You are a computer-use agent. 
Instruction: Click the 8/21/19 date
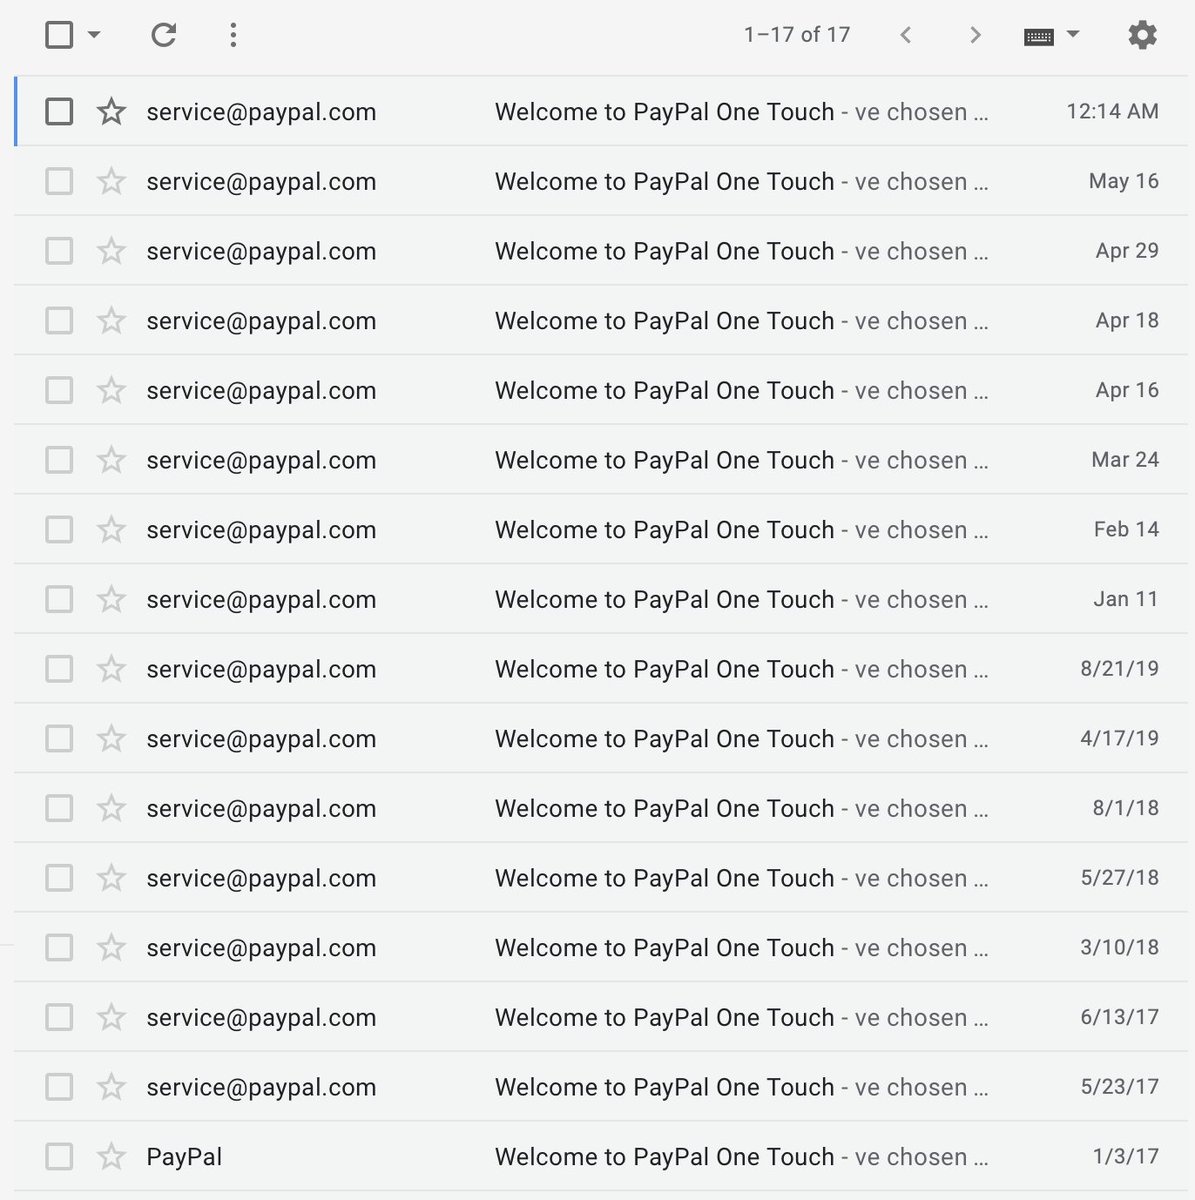(1120, 668)
